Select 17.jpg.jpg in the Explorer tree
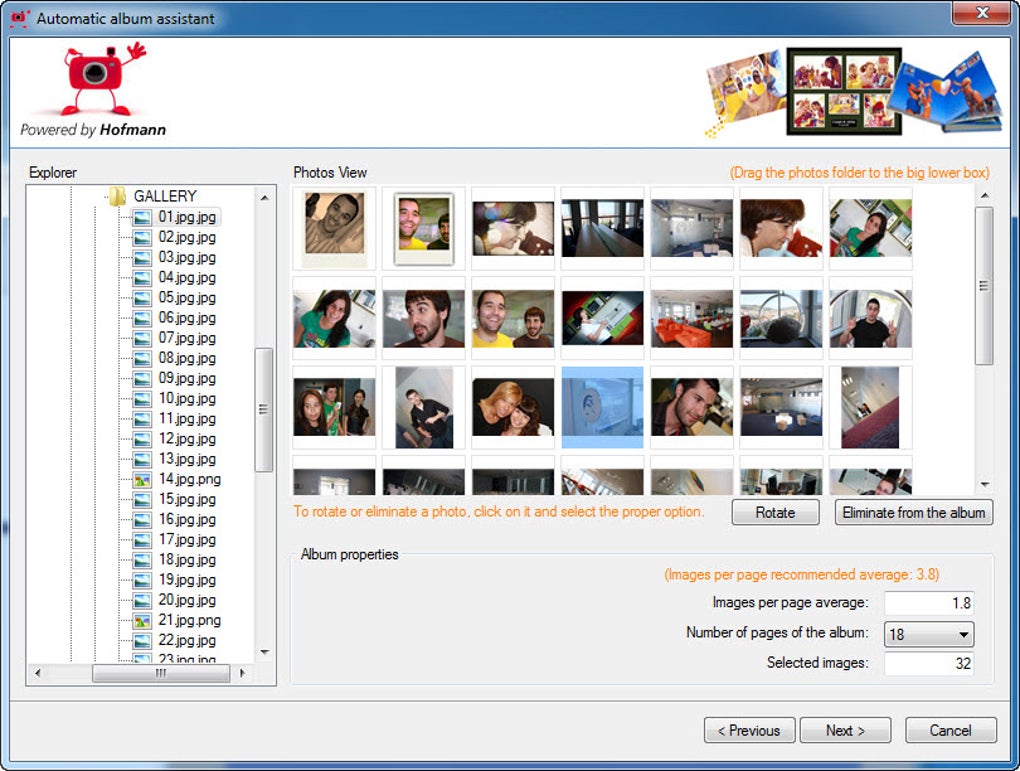This screenshot has height=771, width=1020. [187, 539]
